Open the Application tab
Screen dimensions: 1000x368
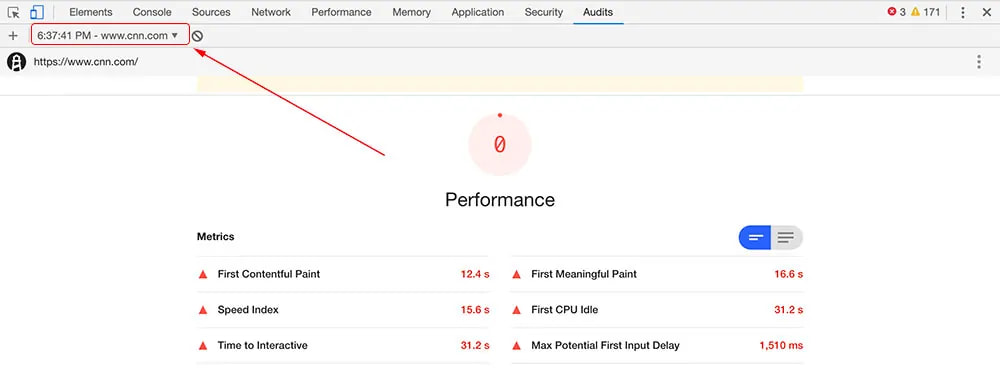[x=478, y=12]
